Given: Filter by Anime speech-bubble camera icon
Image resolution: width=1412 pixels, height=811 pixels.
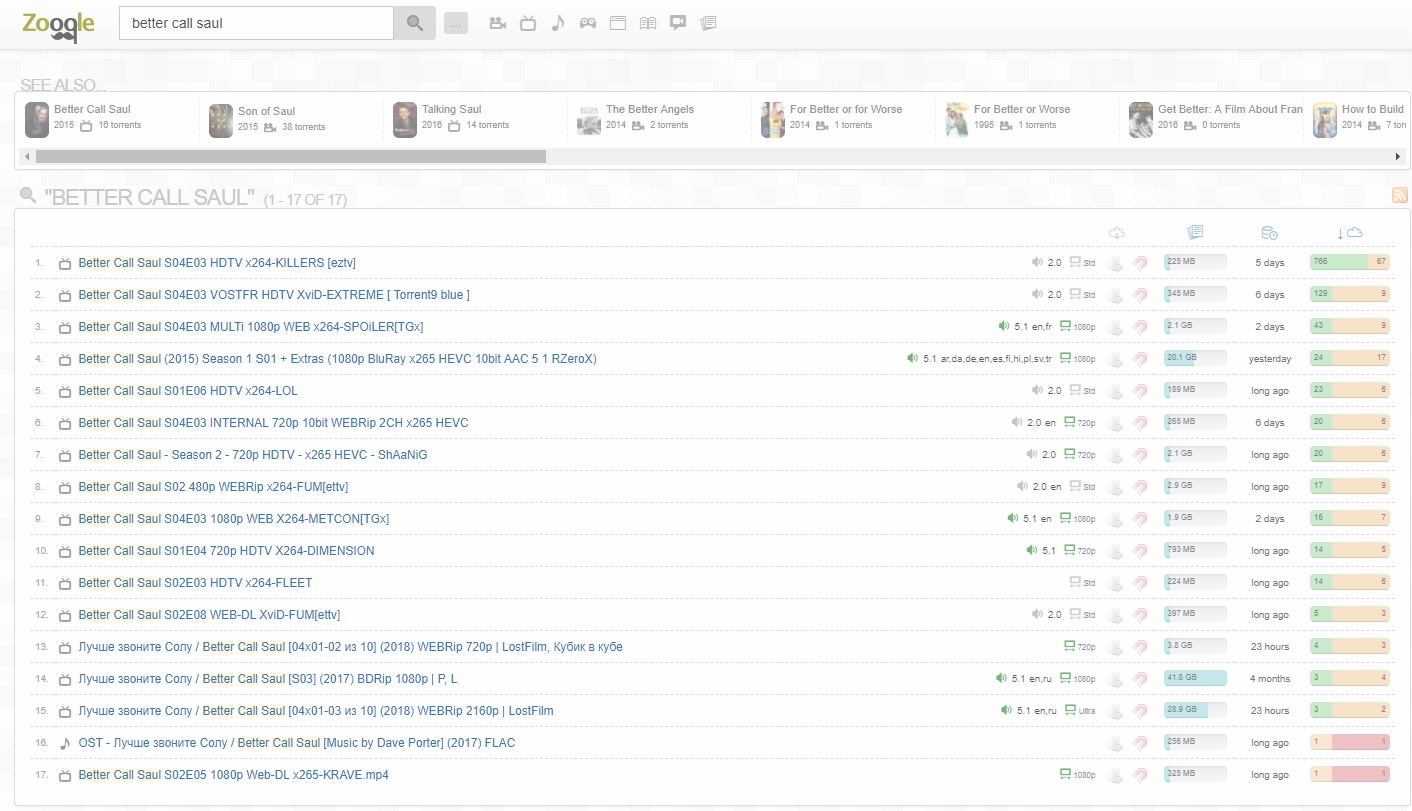Looking at the screenshot, I should [678, 23].
